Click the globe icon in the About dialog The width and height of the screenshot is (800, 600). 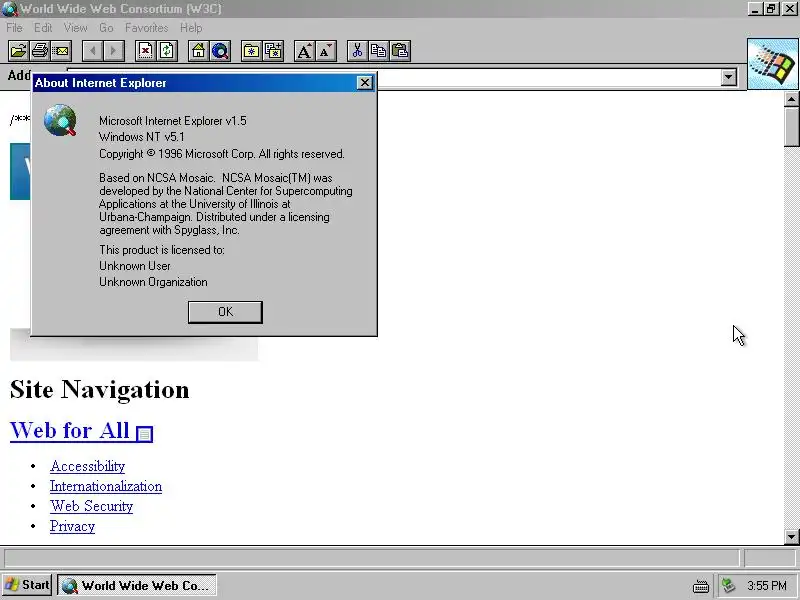coord(60,121)
